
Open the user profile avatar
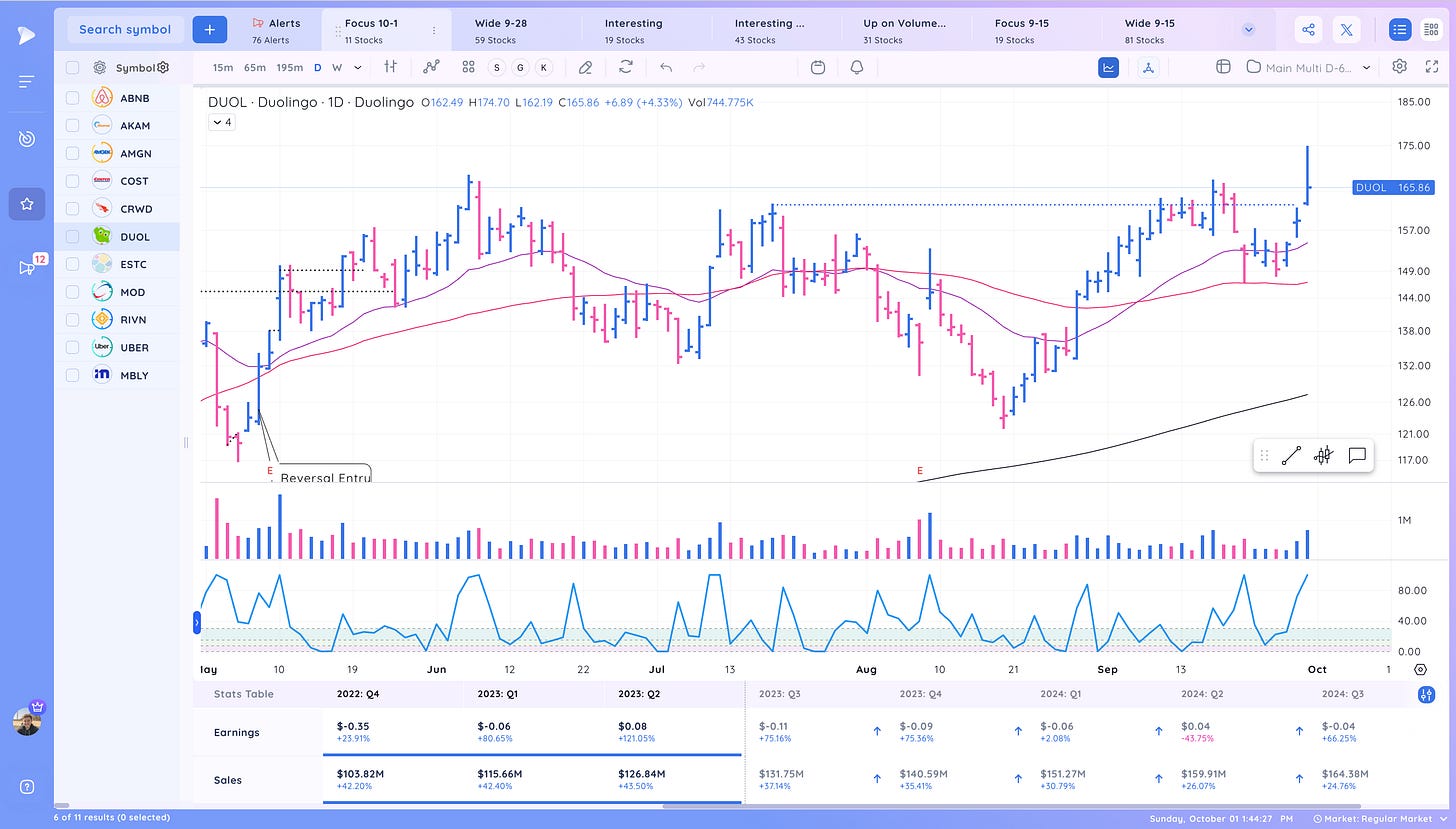tap(27, 721)
